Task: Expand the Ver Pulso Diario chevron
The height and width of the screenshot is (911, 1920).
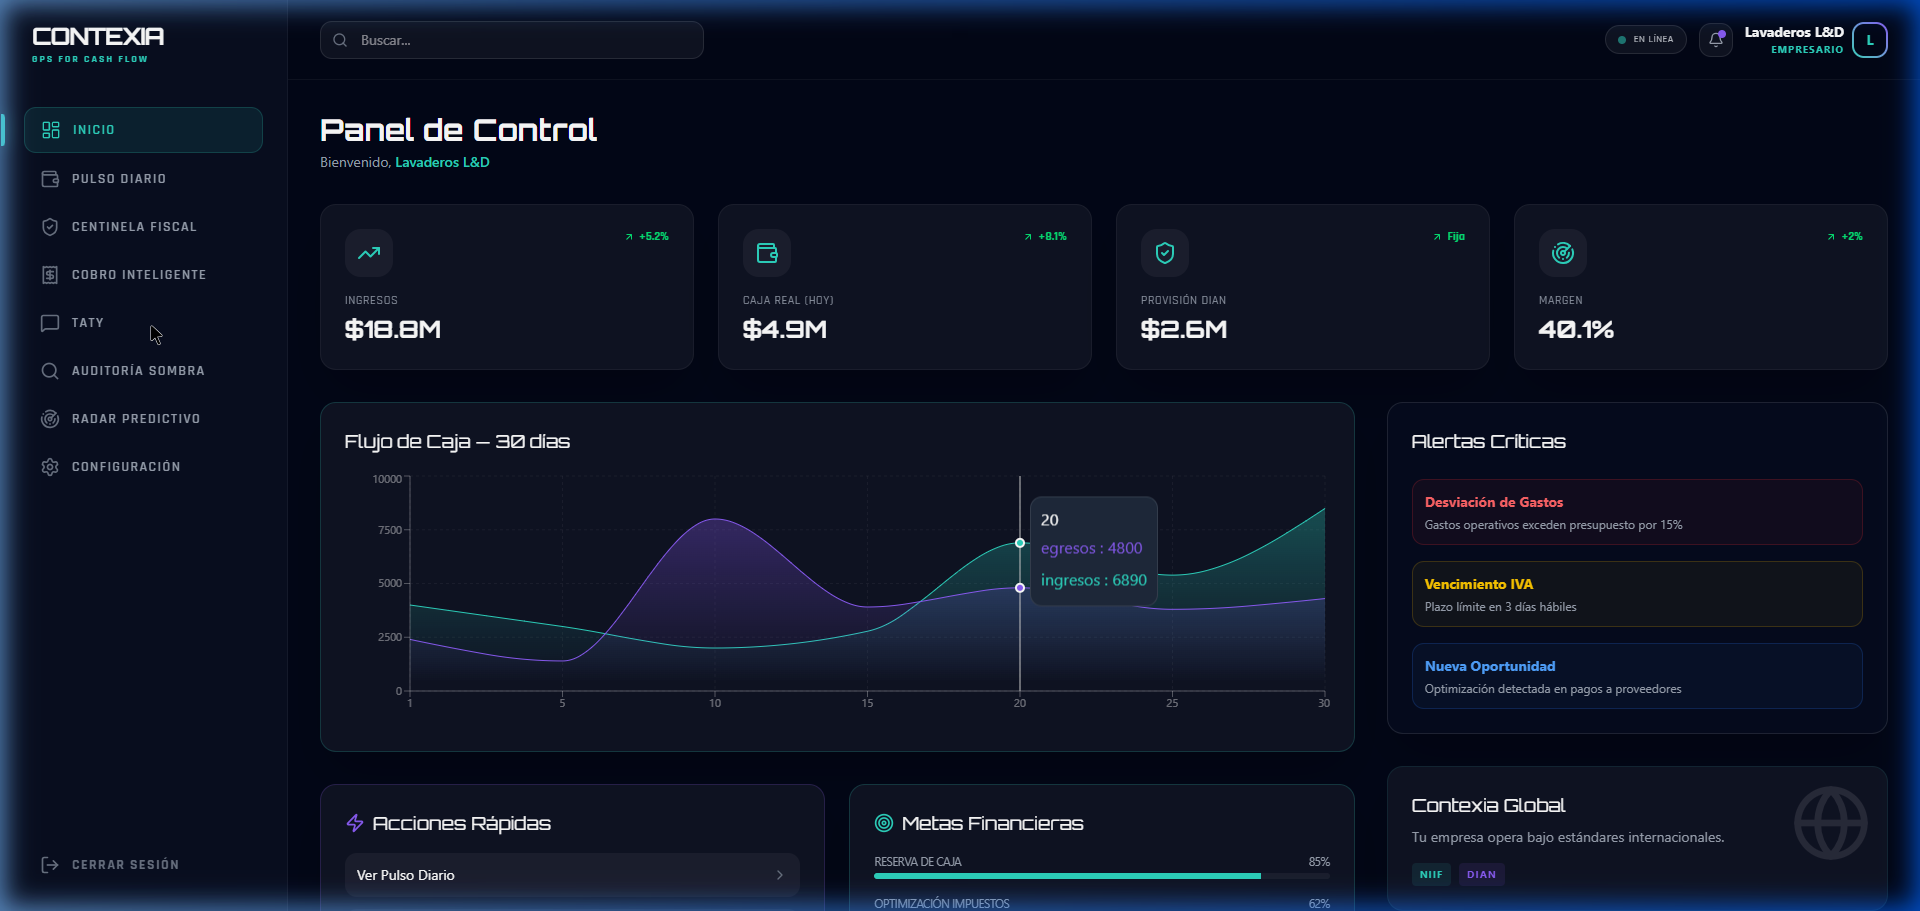Action: point(780,875)
